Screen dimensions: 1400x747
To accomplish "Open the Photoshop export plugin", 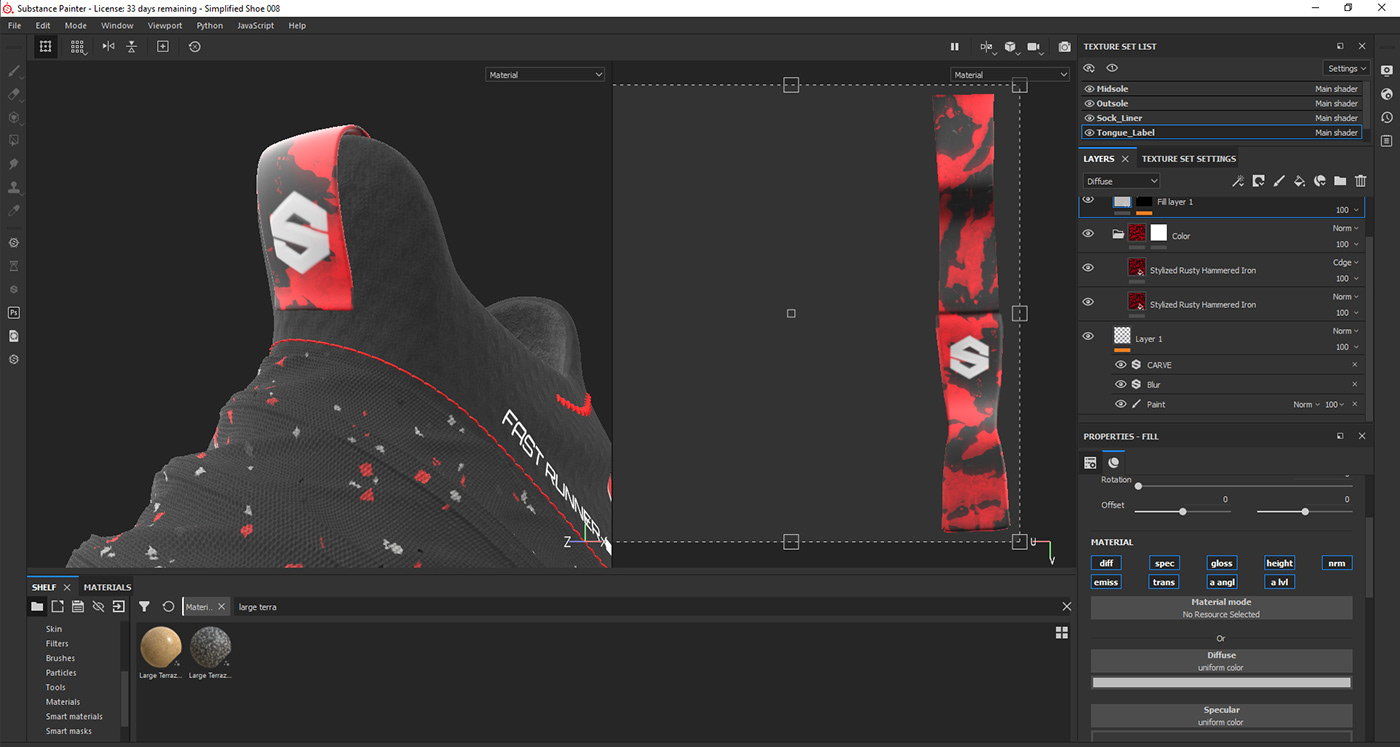I will coord(13,312).
